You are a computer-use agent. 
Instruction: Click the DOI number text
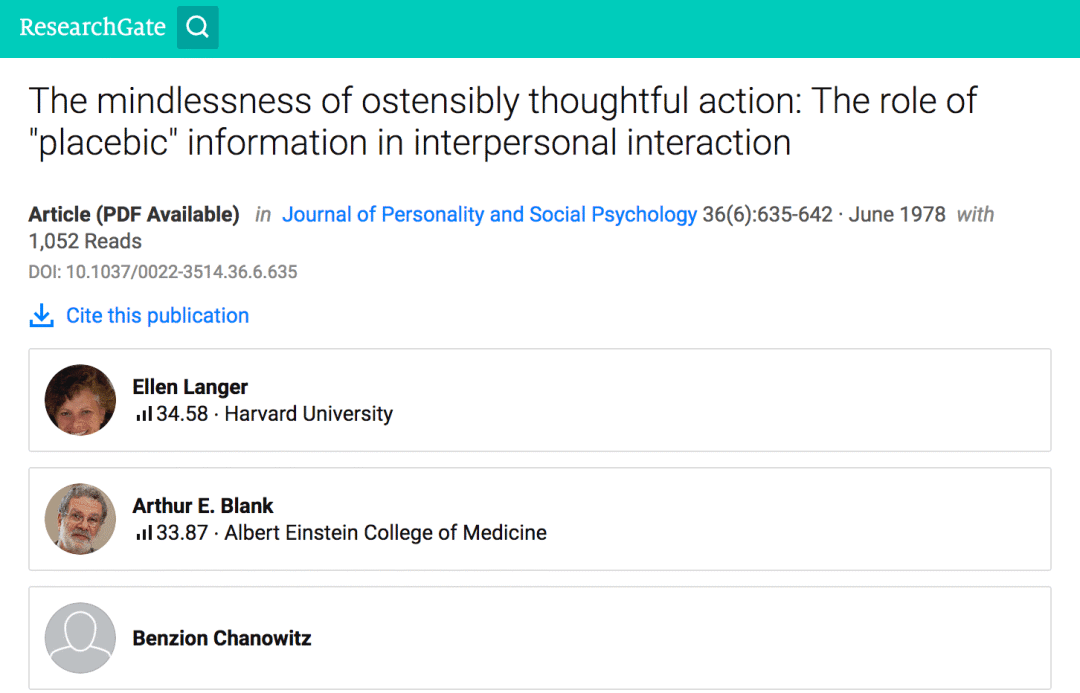[163, 272]
